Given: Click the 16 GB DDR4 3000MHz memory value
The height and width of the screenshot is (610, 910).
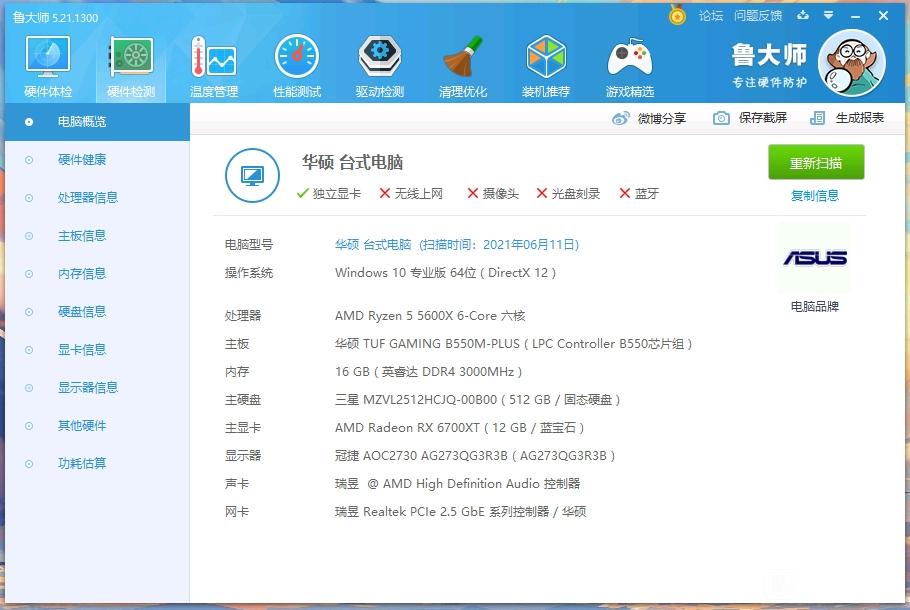Looking at the screenshot, I should [428, 371].
